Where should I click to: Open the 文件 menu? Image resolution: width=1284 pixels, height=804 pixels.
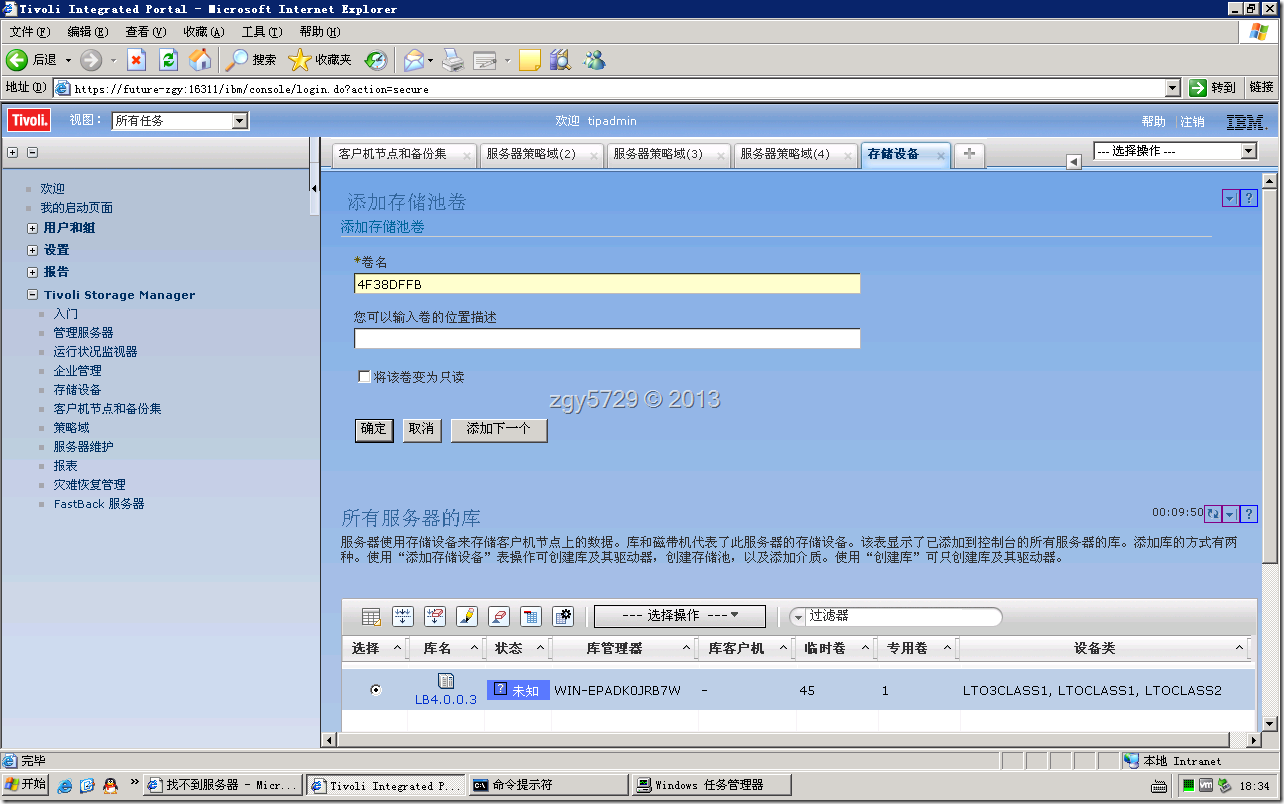pyautogui.click(x=29, y=32)
